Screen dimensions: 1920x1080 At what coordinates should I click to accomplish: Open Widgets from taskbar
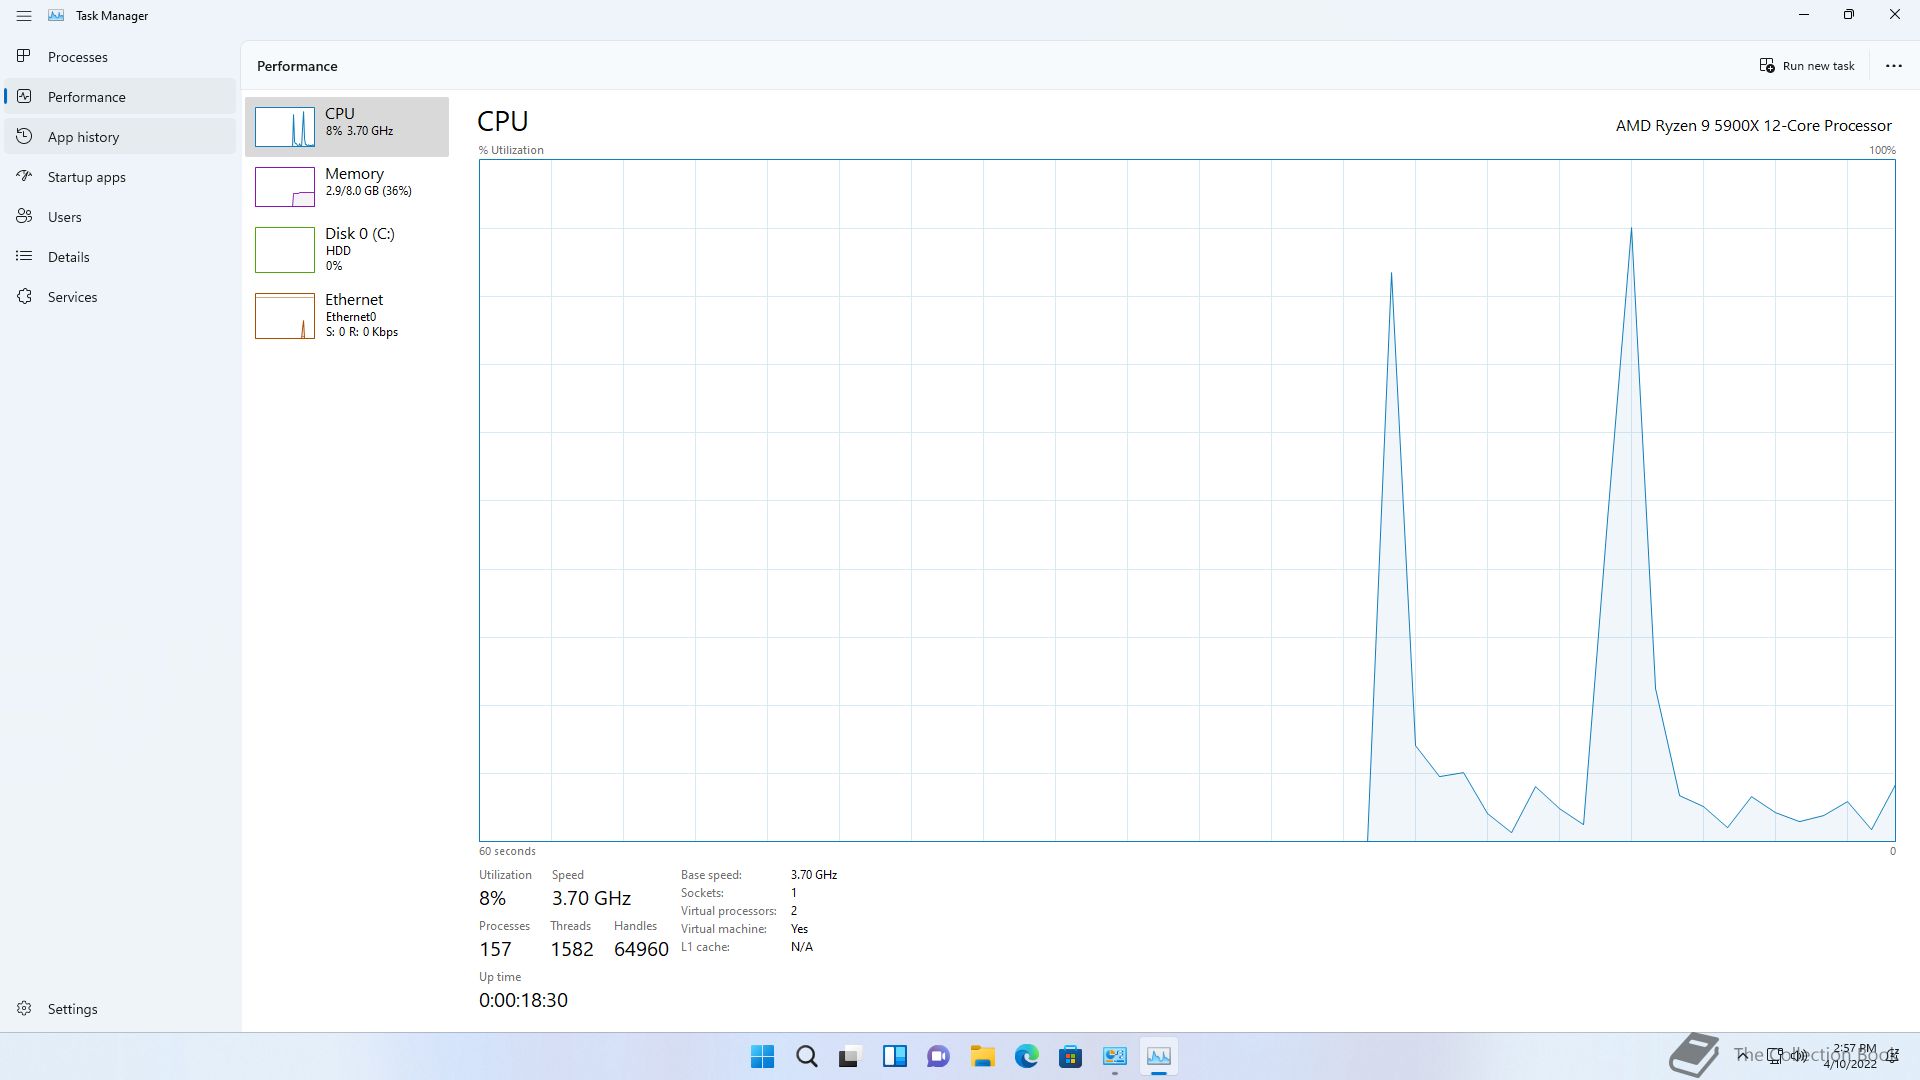(894, 1056)
